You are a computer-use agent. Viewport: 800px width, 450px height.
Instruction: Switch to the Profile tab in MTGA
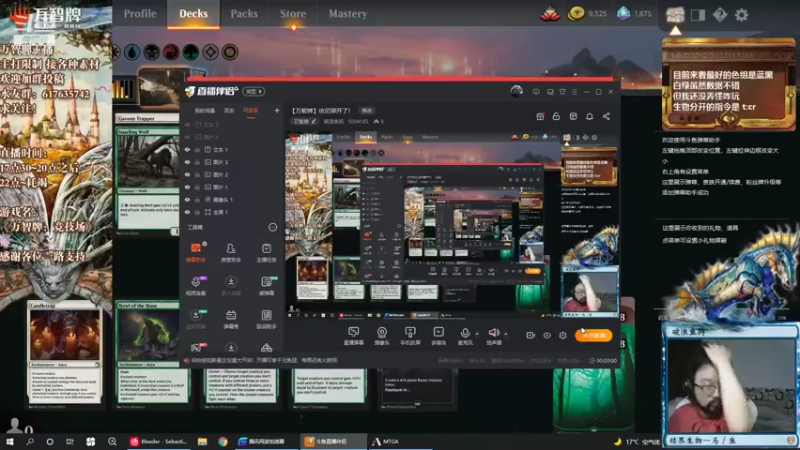140,14
